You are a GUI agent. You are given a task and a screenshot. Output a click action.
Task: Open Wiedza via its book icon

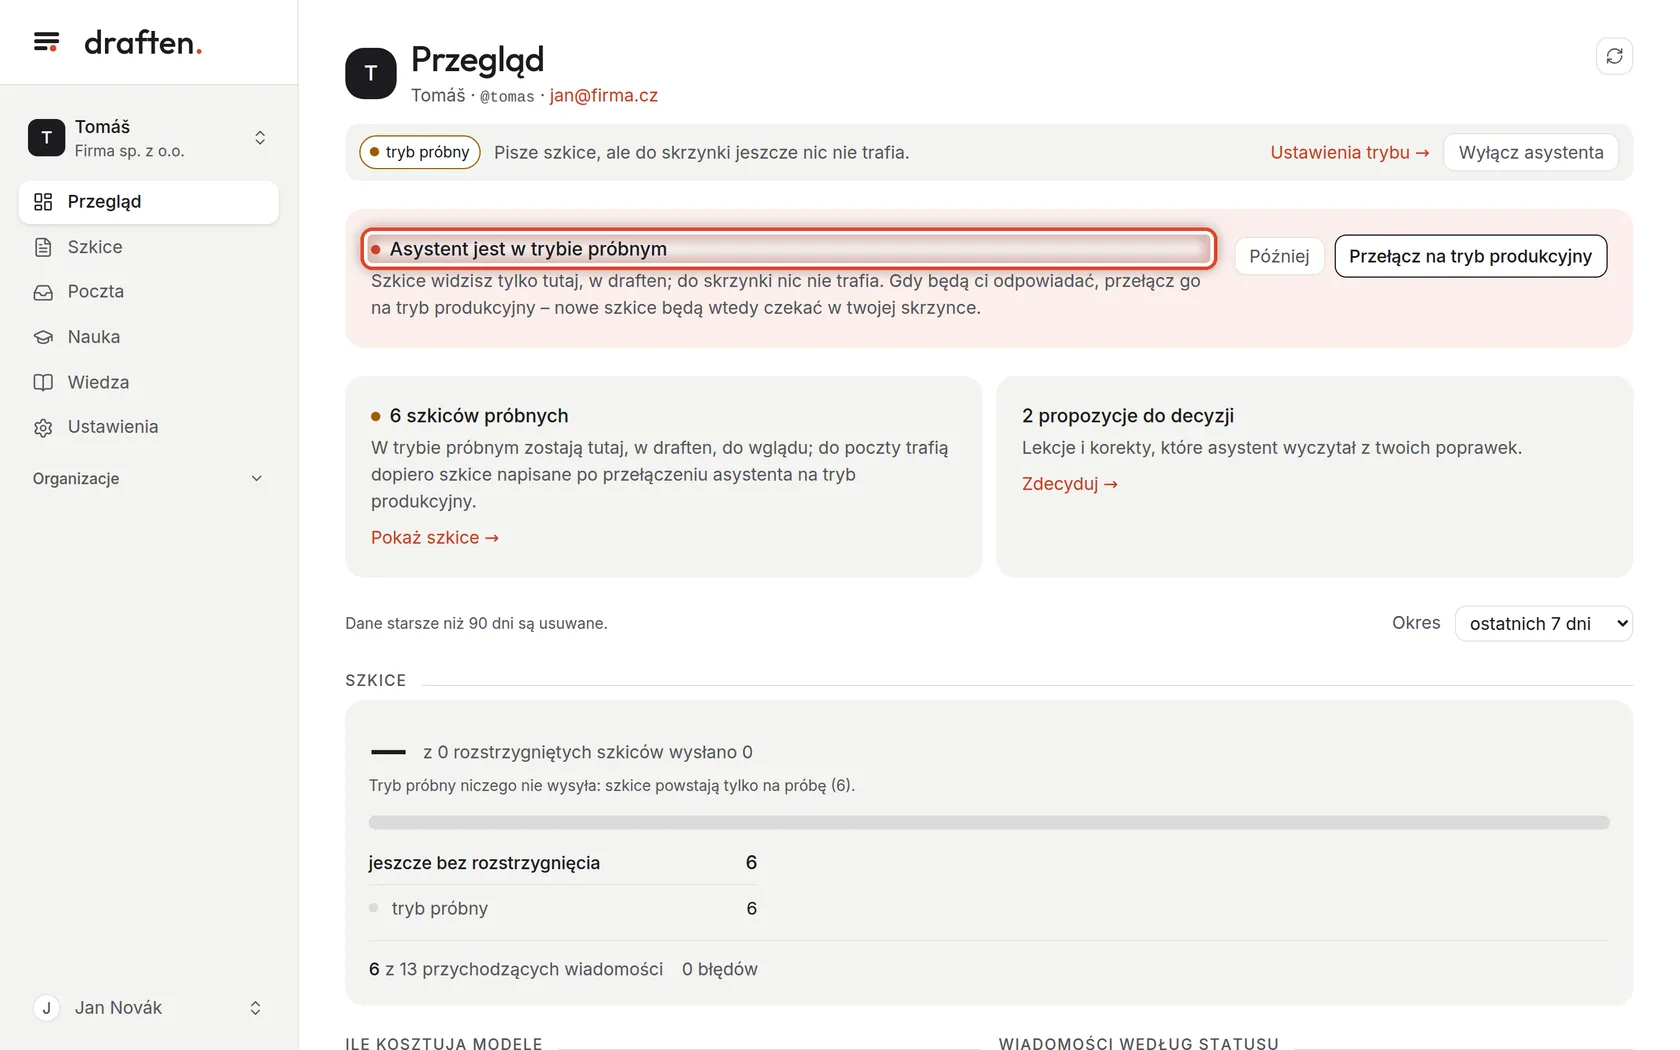click(x=43, y=382)
